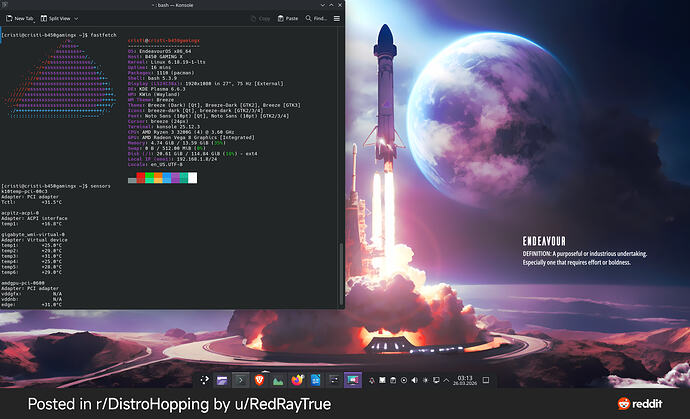Select the CPU AMD Ryzen 3 line

181,132
